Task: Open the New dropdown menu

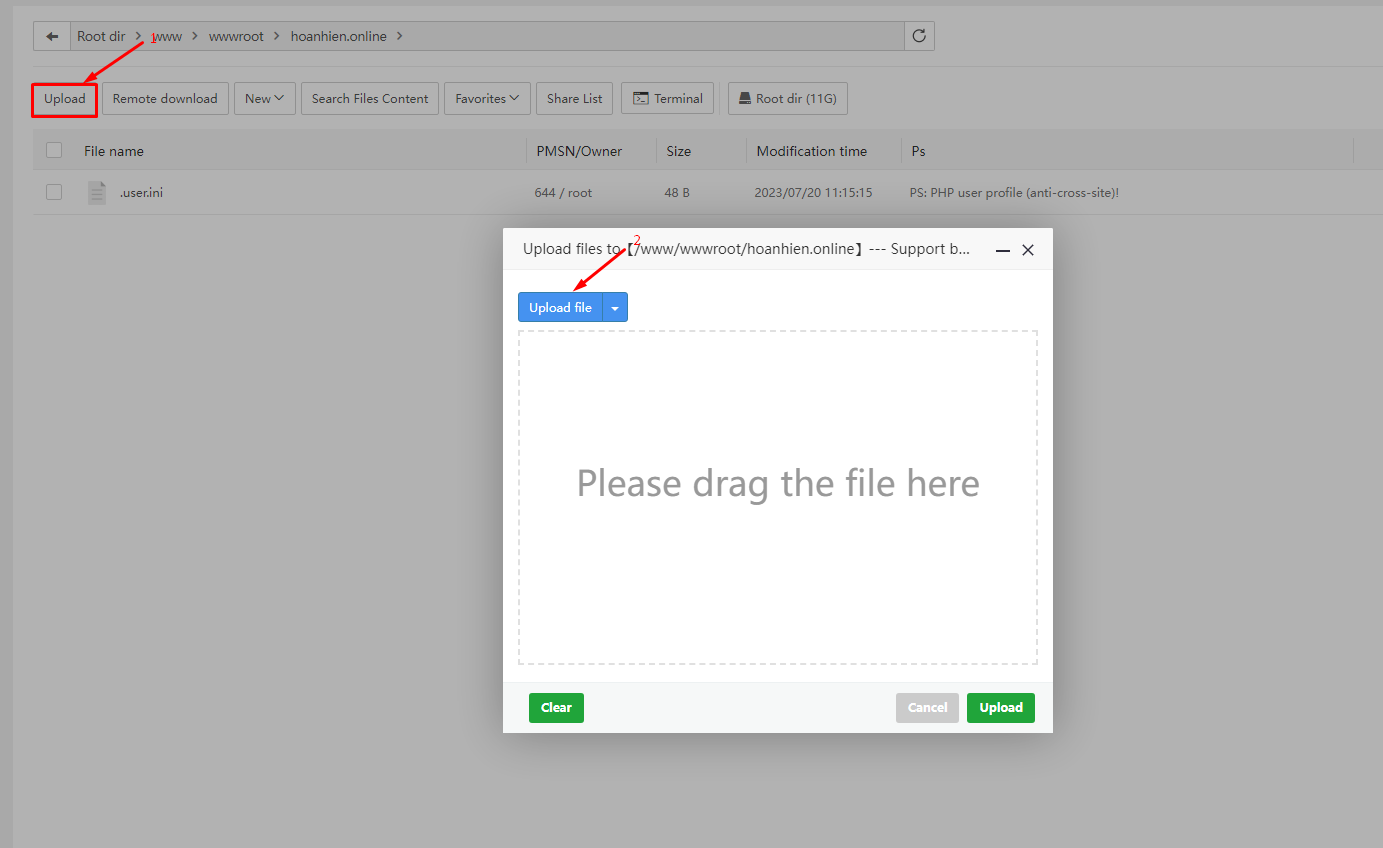Action: coord(265,98)
